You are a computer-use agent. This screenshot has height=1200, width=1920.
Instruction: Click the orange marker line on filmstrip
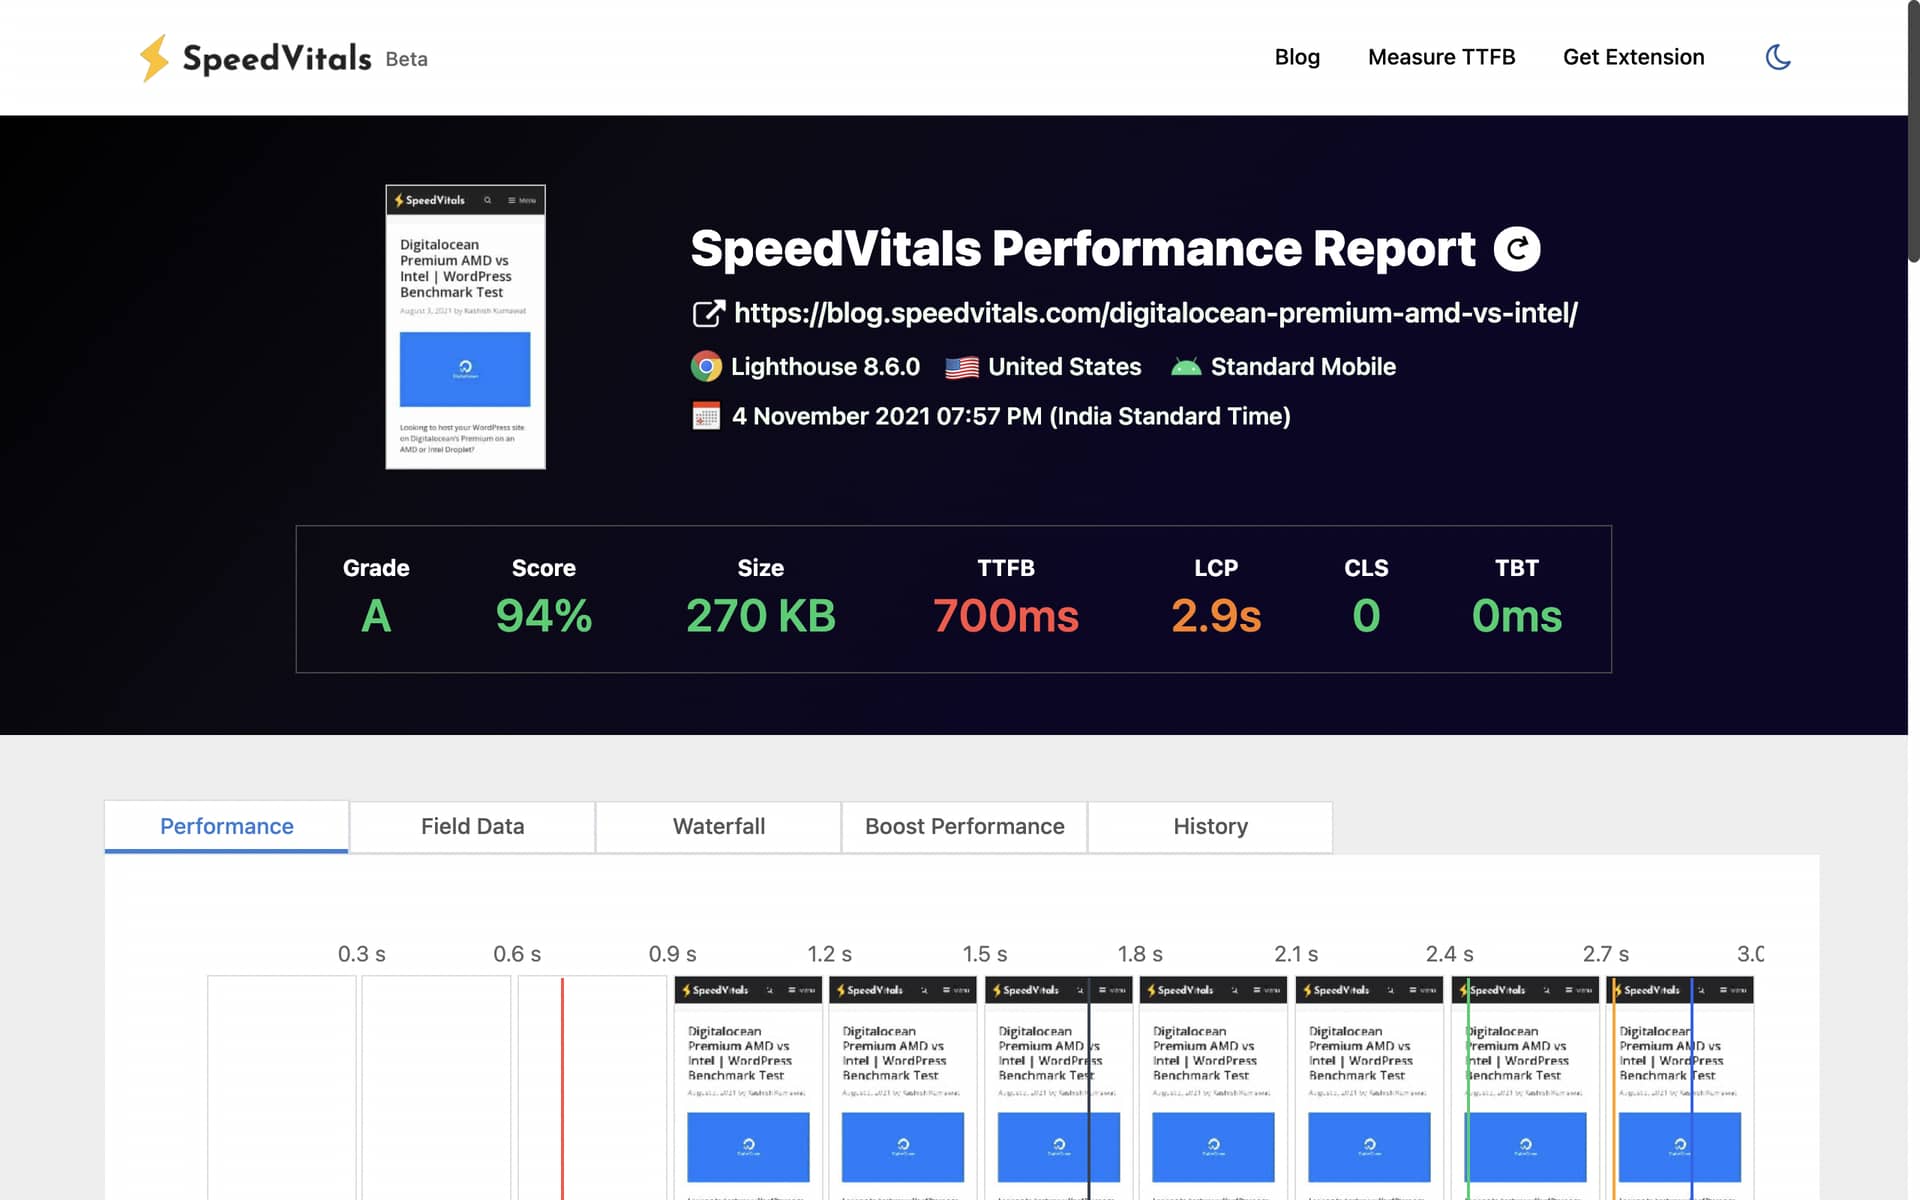[x=1614, y=1088]
